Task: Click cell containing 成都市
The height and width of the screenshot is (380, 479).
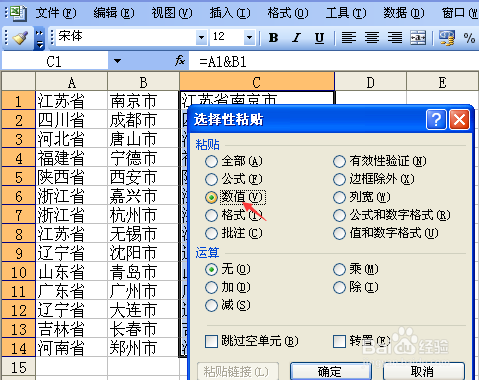Action: [143, 120]
